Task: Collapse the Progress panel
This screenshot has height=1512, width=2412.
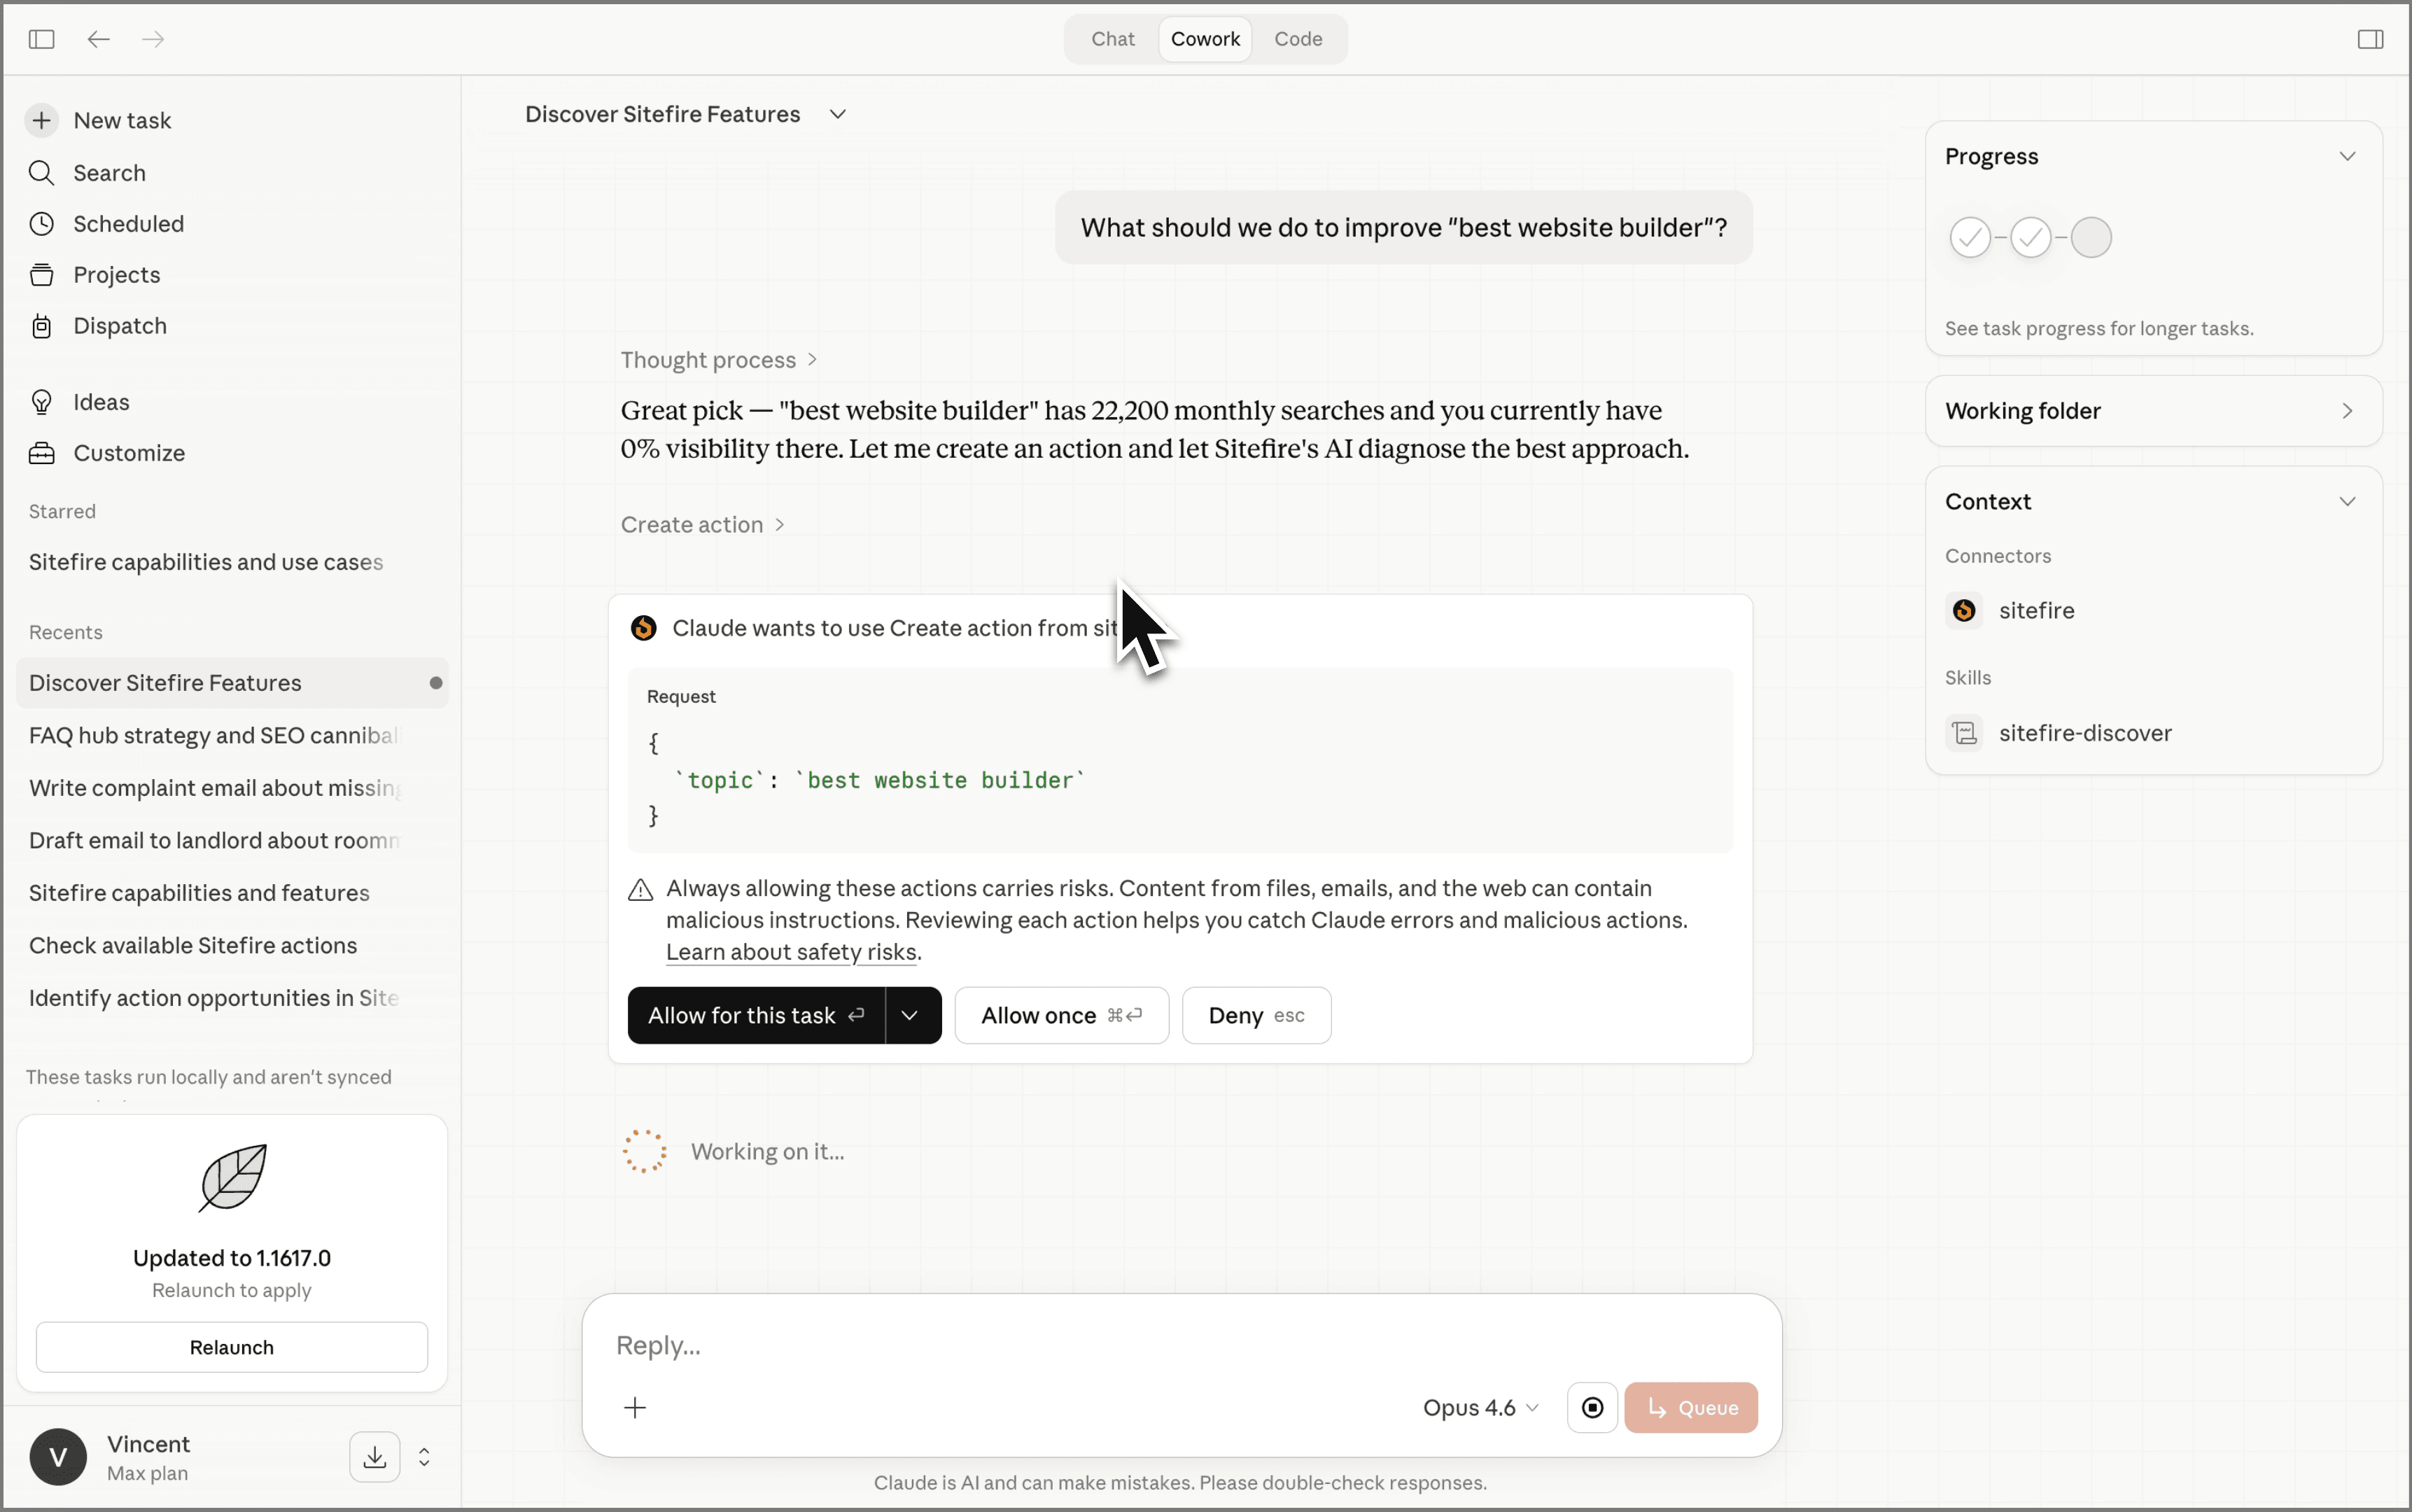Action: click(x=2347, y=156)
